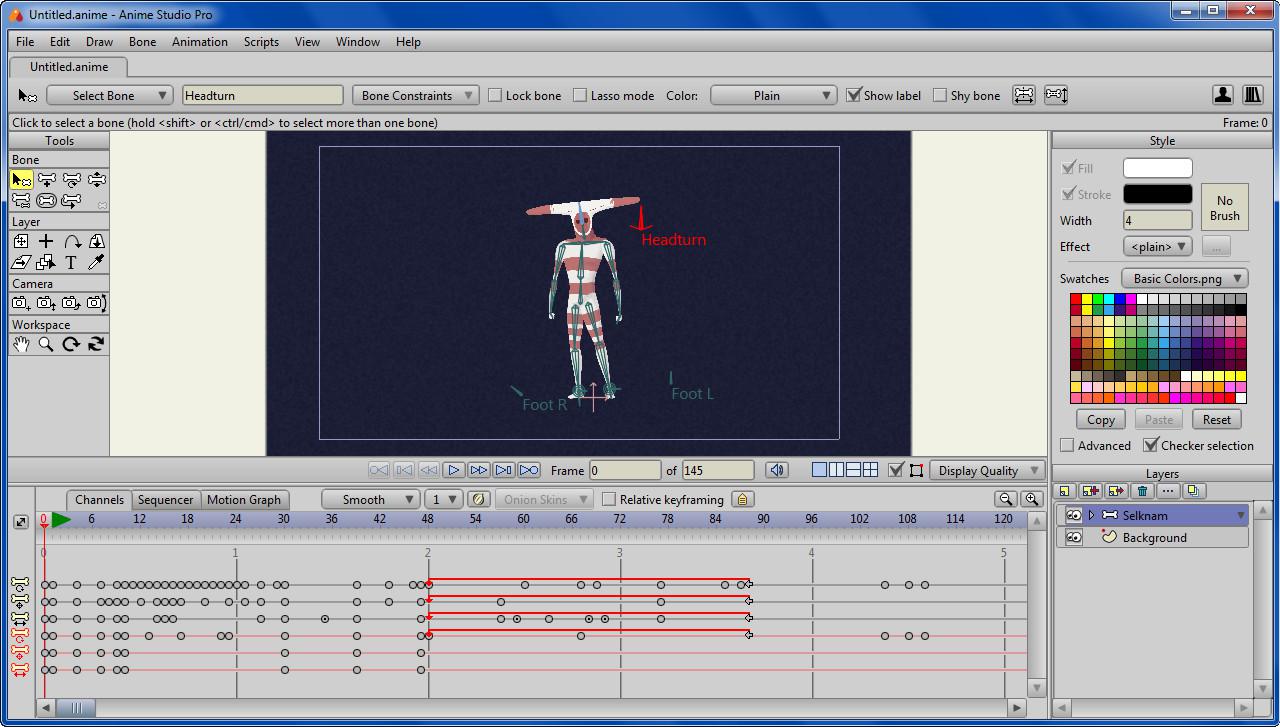Turn on Relative keyframing
1280x727 pixels.
pyautogui.click(x=609, y=499)
